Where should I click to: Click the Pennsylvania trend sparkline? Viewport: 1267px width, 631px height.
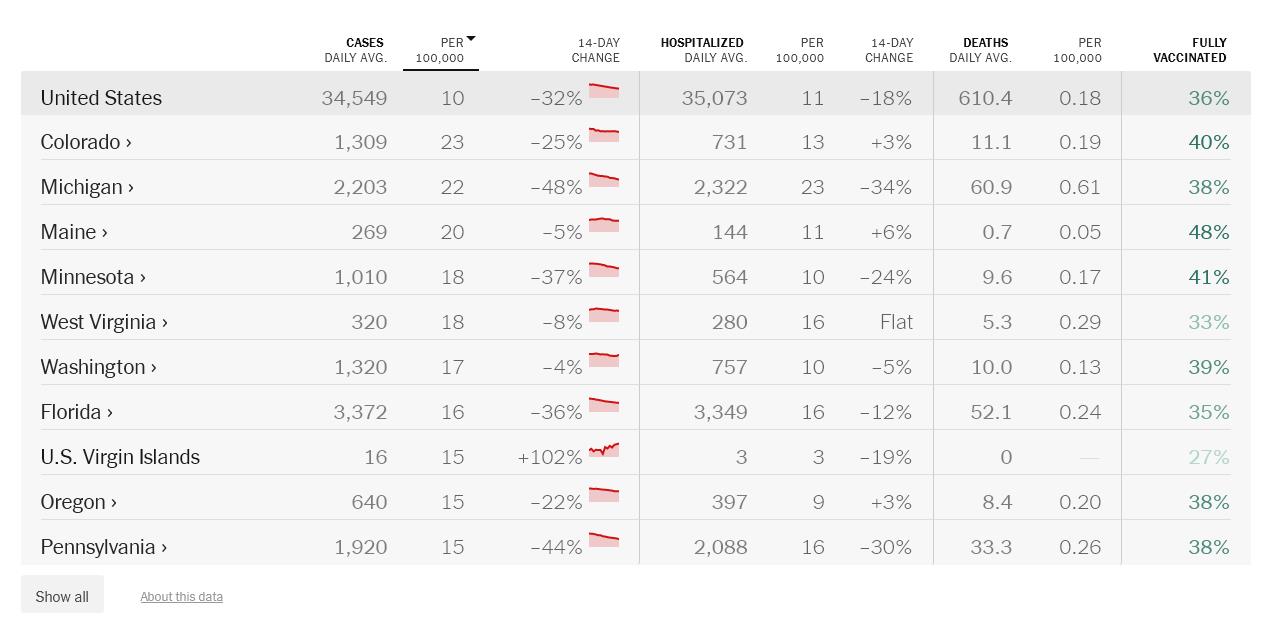(x=604, y=540)
